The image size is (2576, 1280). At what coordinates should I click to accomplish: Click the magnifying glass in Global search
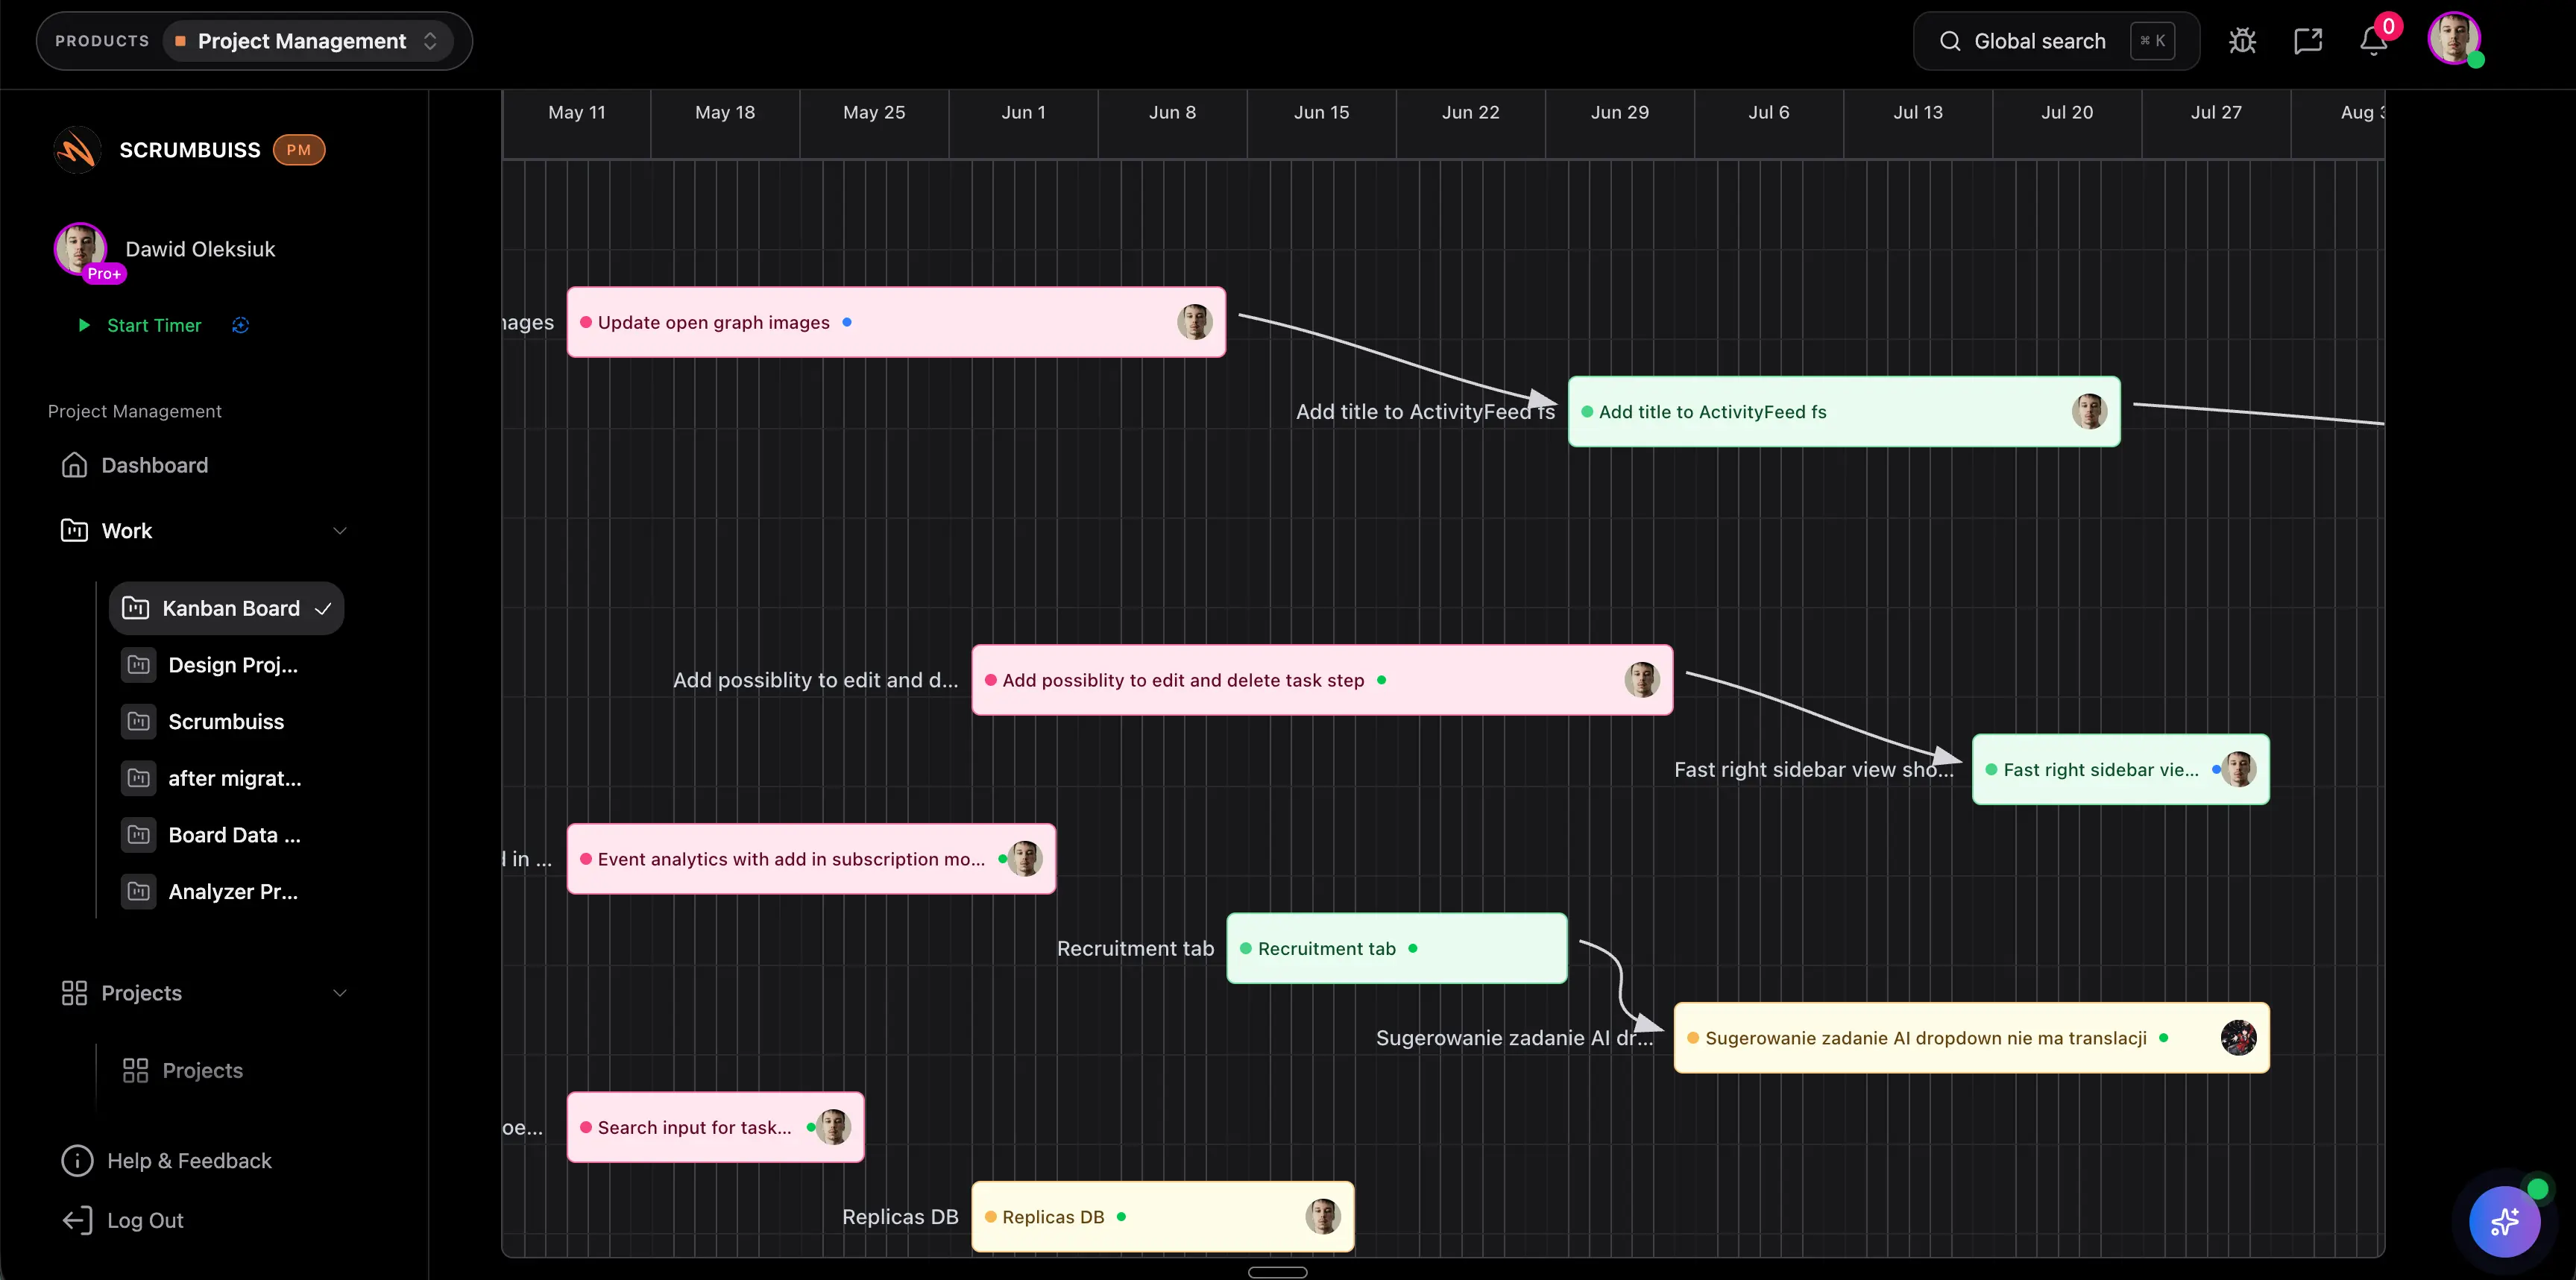pyautogui.click(x=1949, y=41)
